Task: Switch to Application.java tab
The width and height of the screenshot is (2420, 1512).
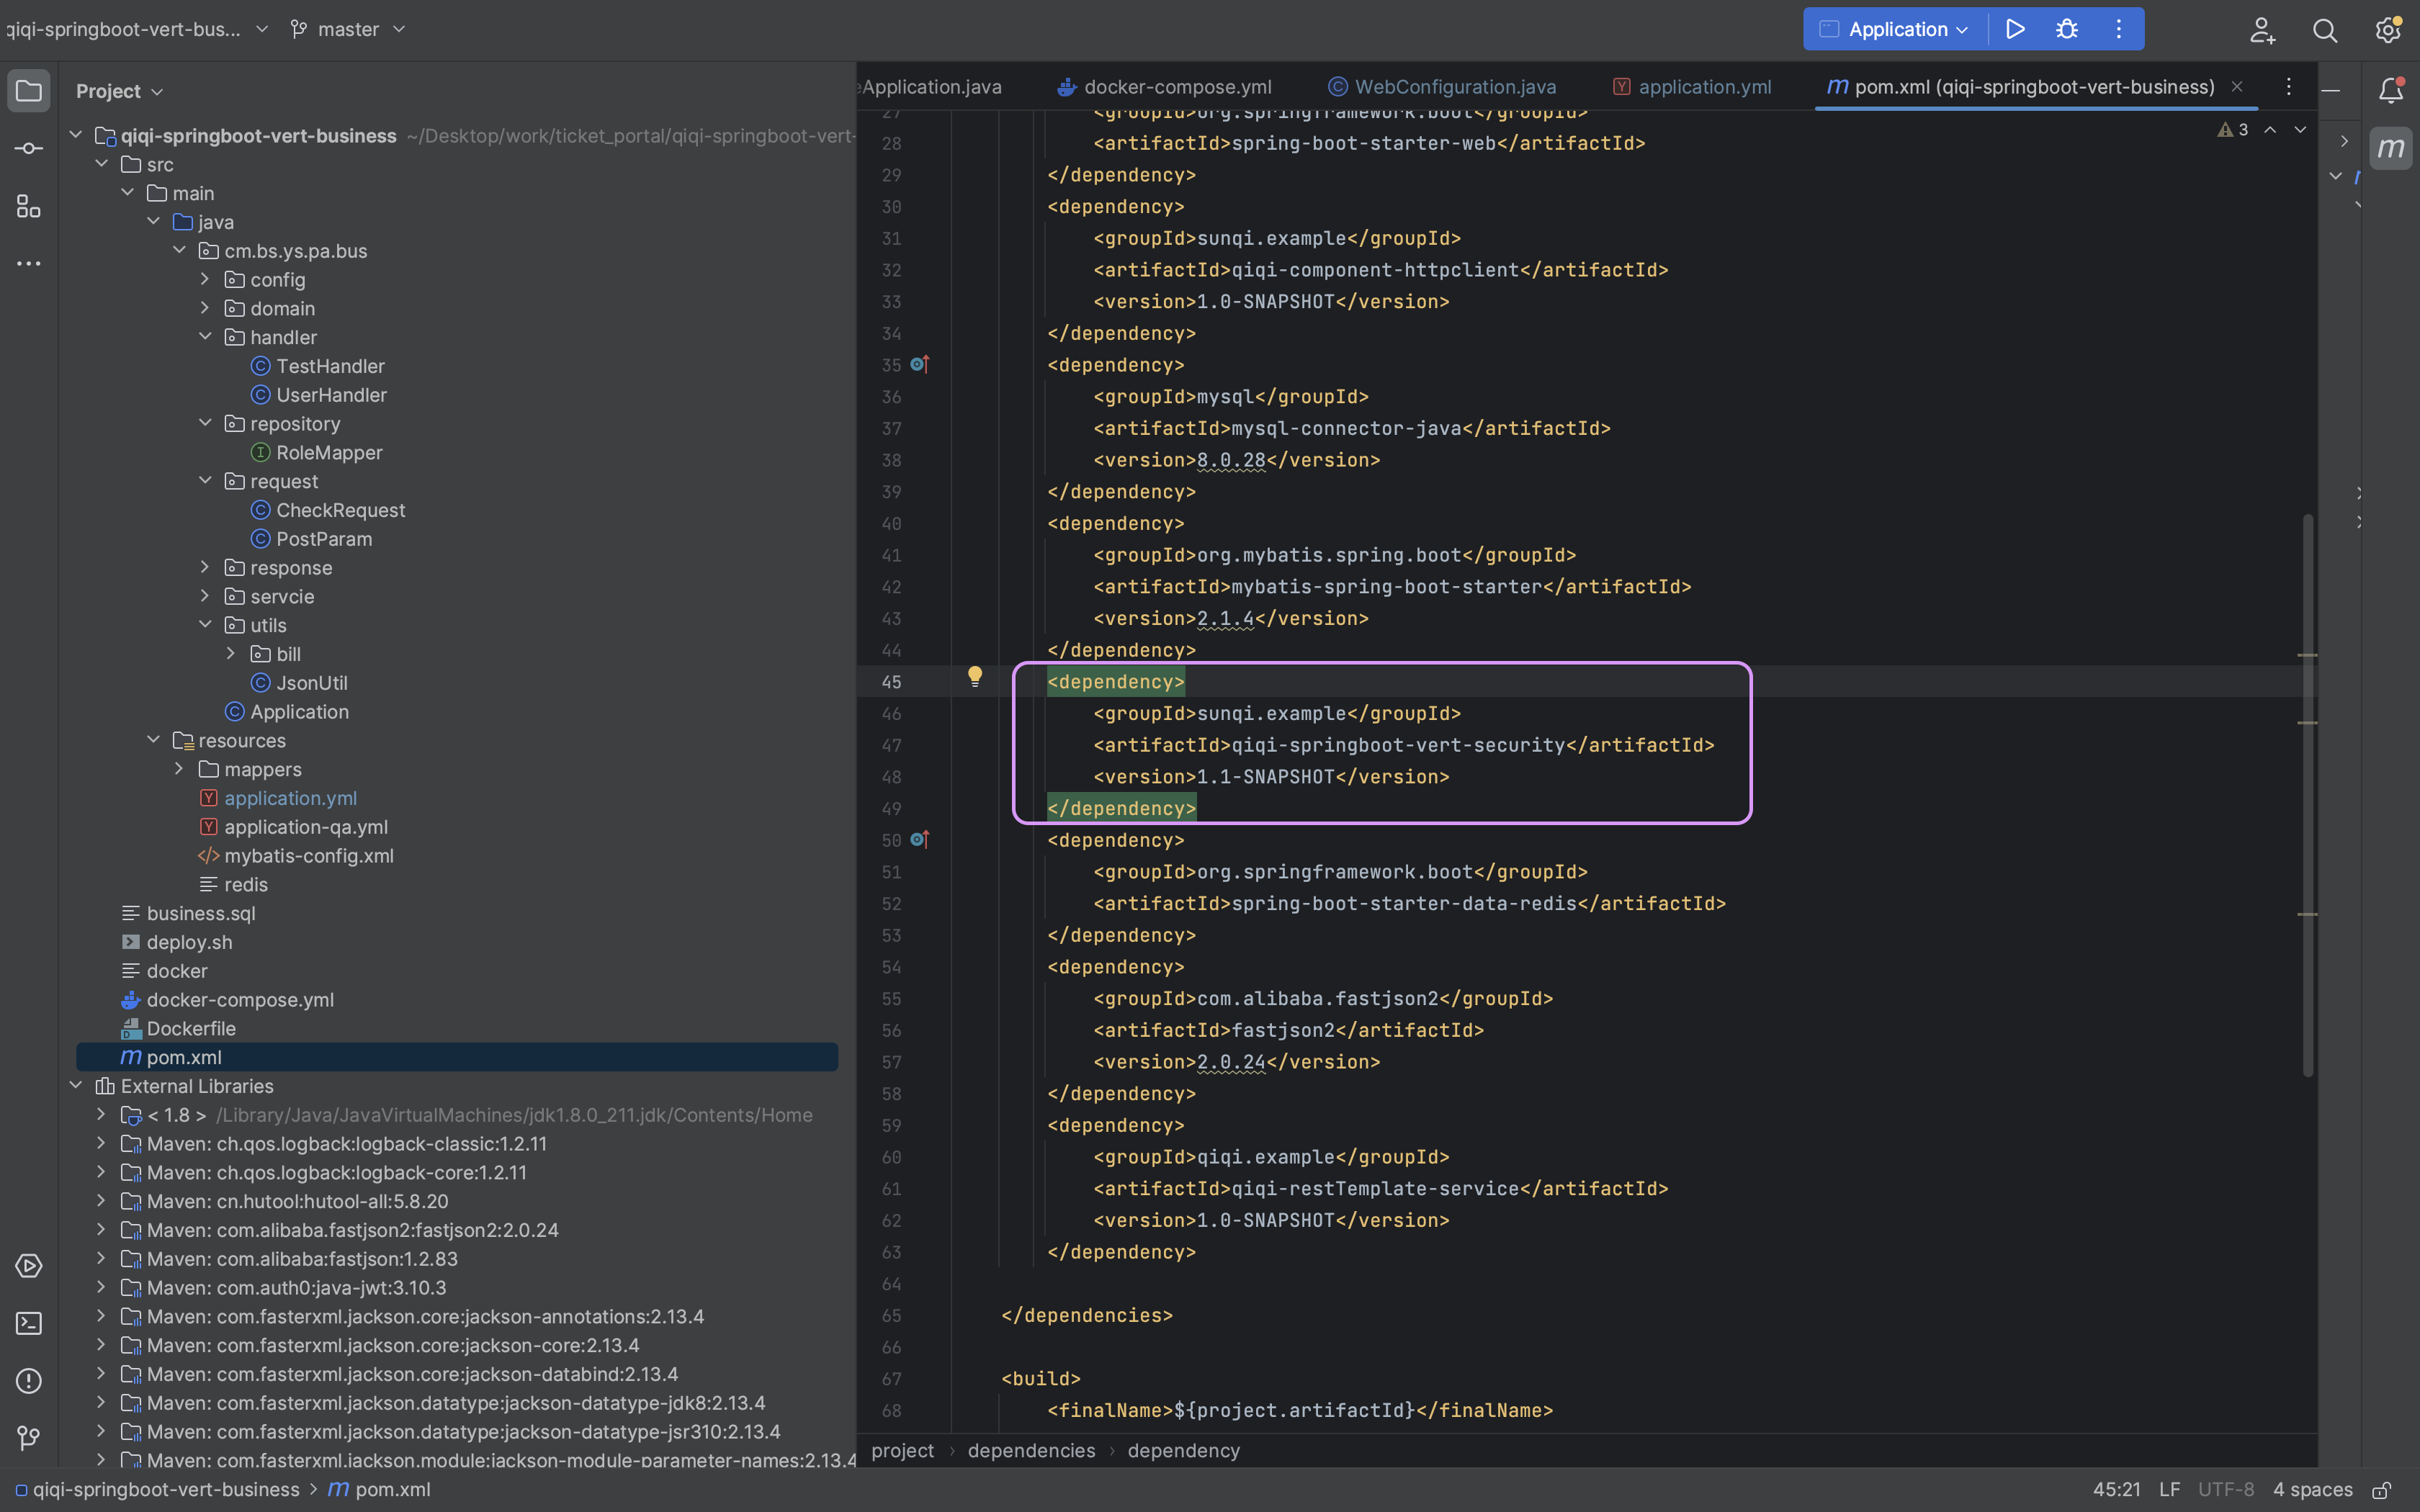Action: [x=930, y=87]
